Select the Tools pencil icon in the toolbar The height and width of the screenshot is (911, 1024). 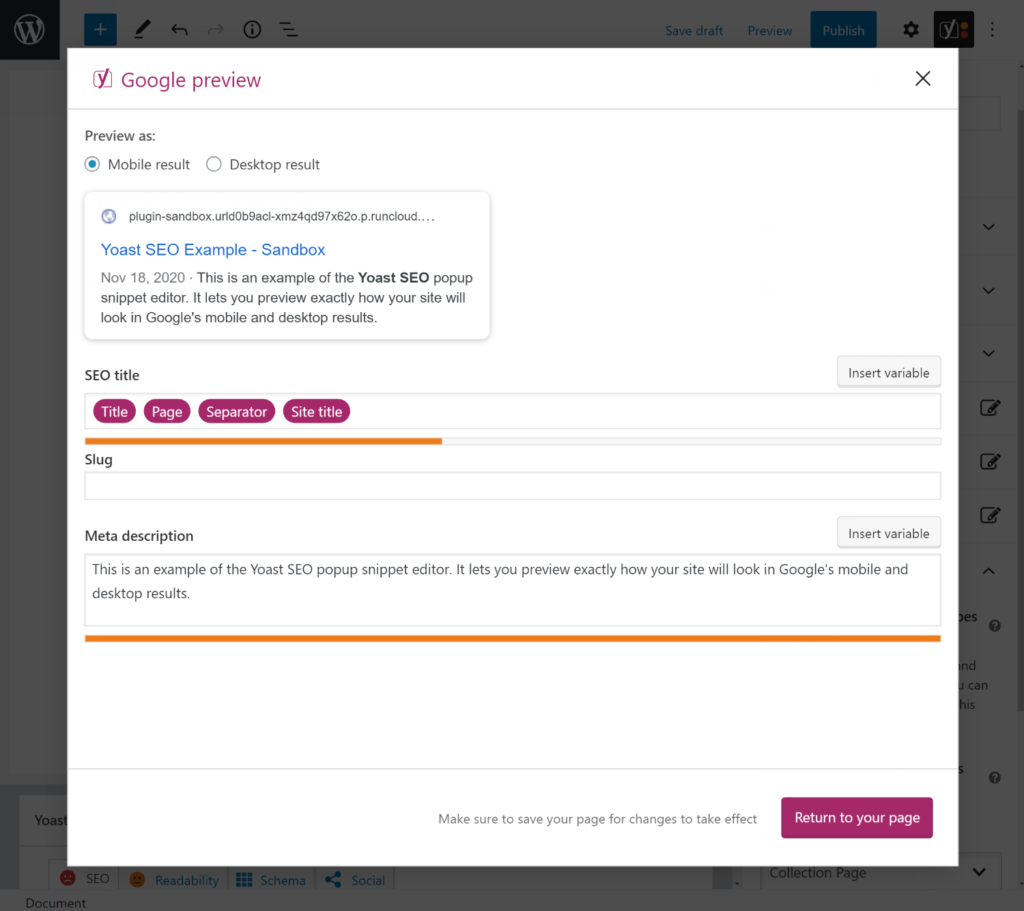[x=141, y=29]
